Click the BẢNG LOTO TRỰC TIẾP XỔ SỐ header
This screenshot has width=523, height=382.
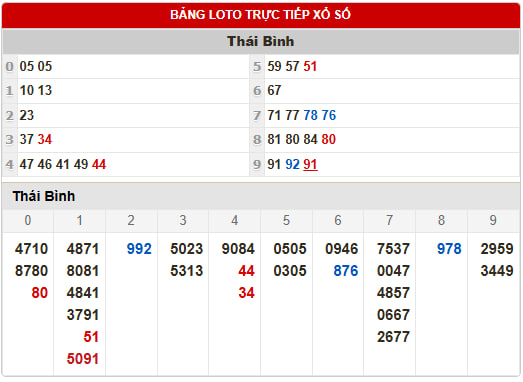[260, 15]
